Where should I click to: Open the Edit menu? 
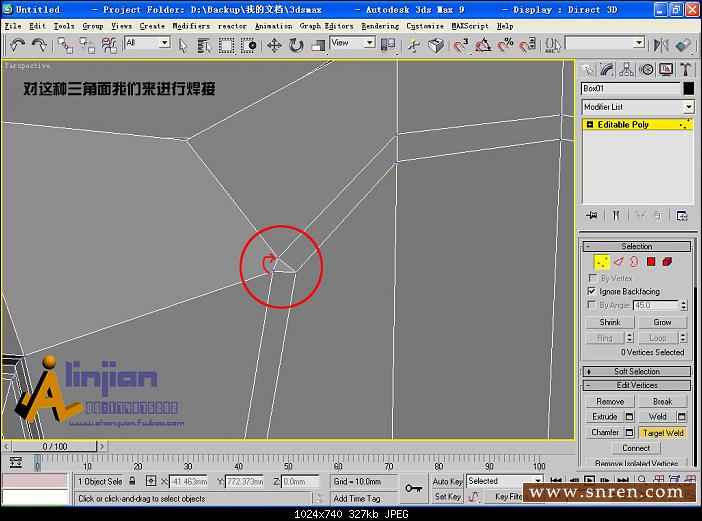click(38, 26)
